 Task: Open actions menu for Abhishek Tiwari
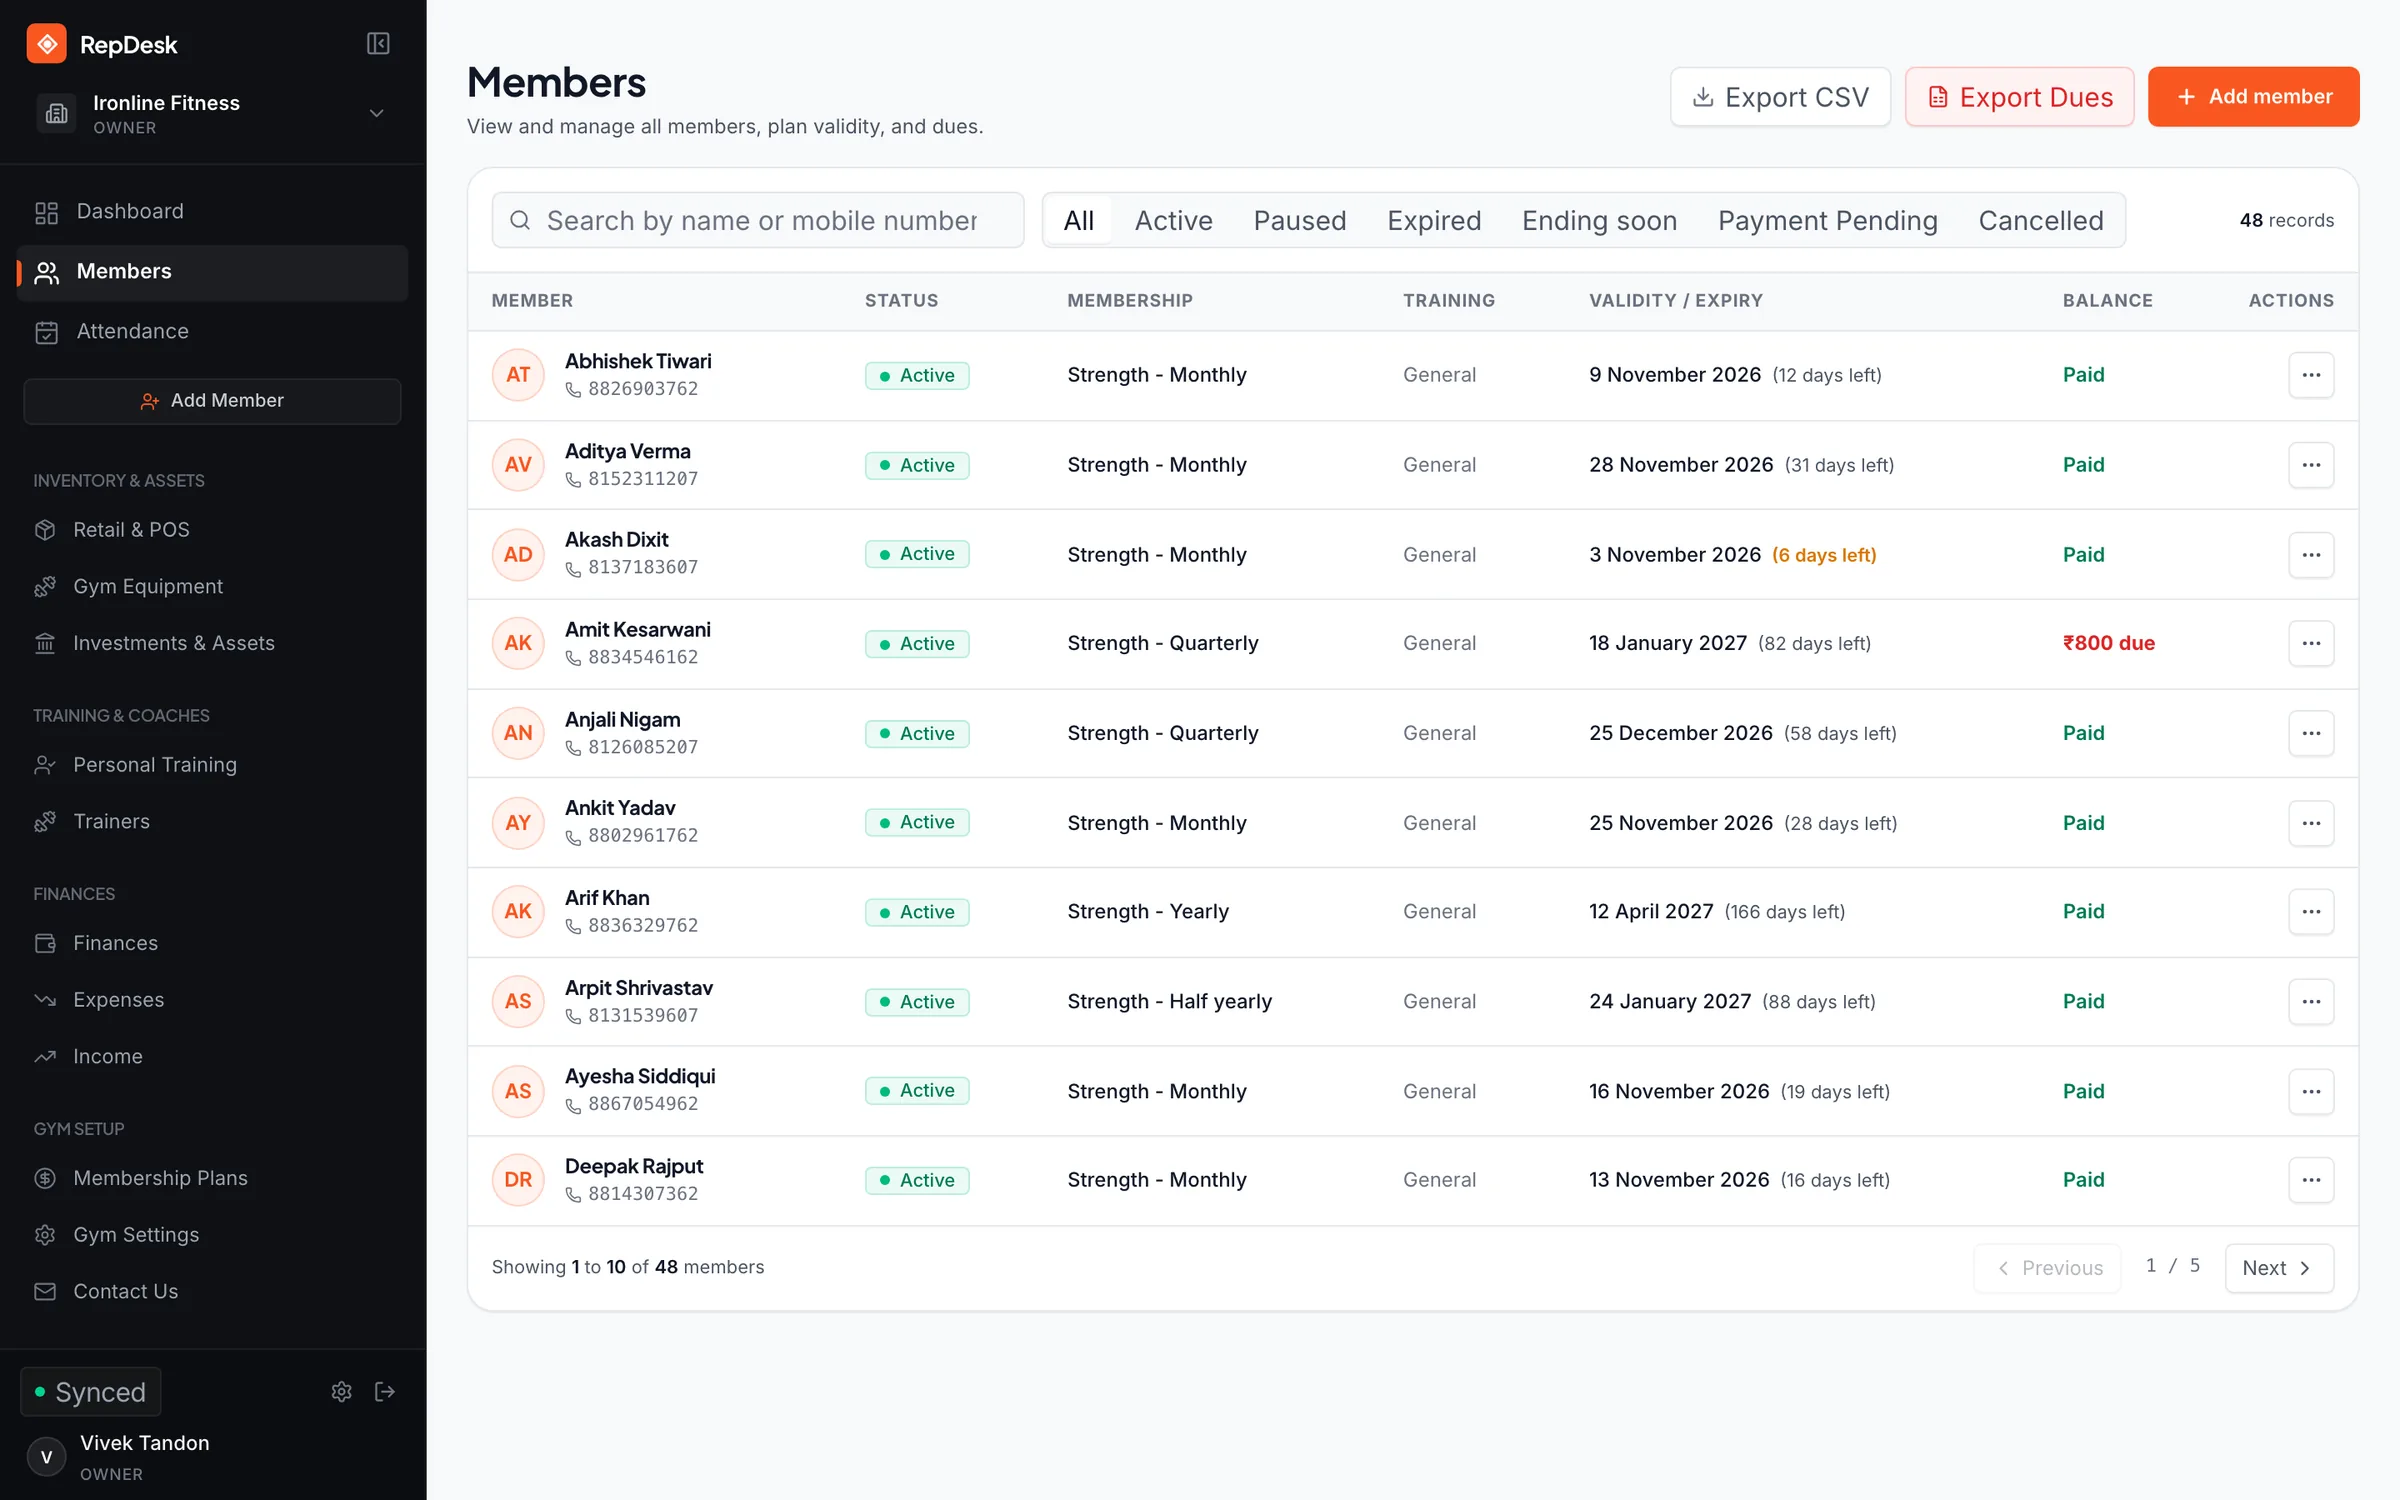pos(2311,376)
